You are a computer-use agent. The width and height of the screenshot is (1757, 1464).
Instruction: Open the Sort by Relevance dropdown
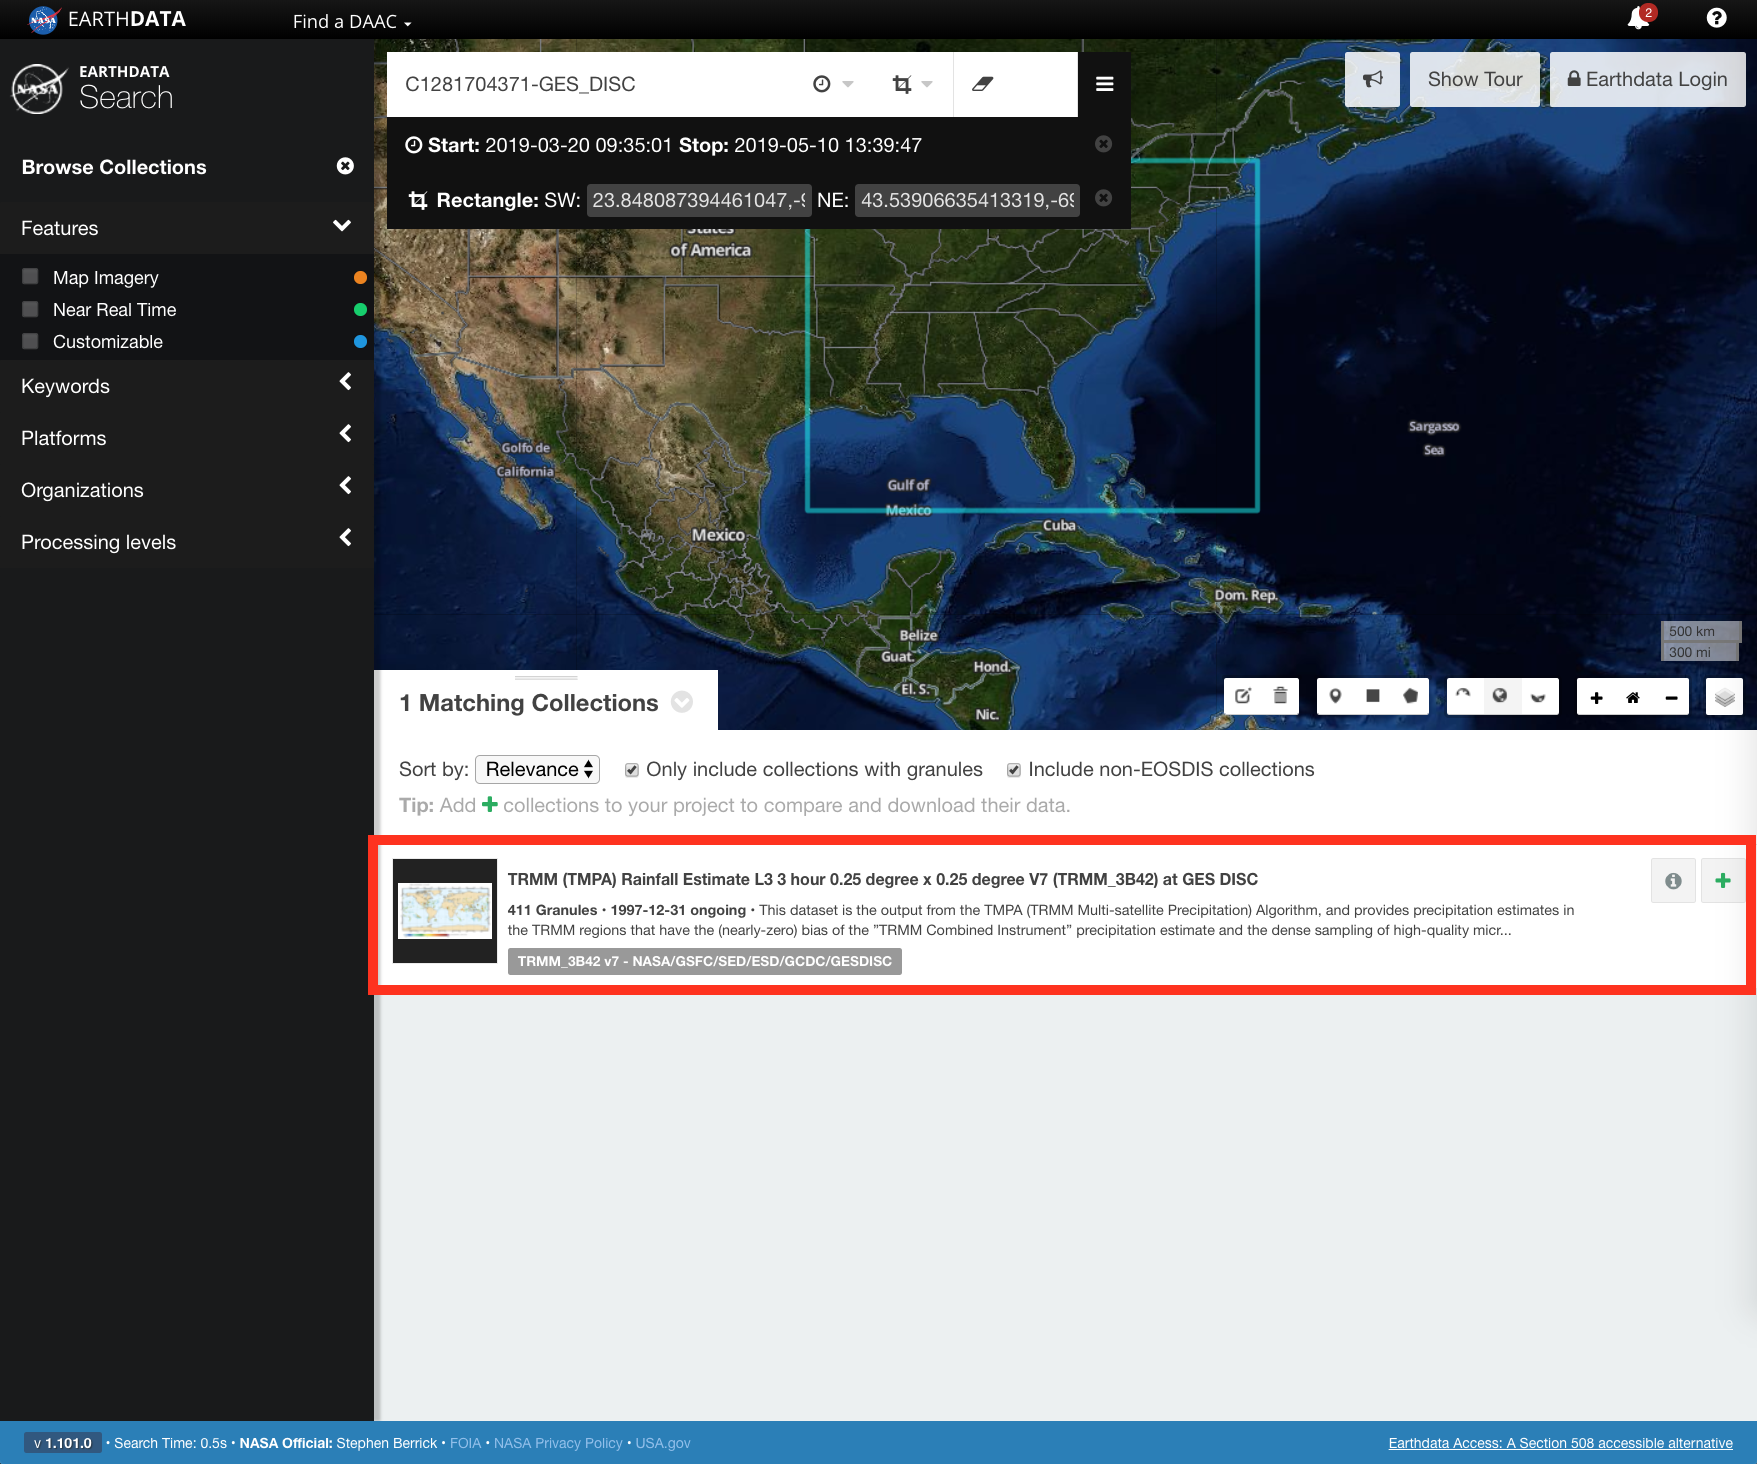click(537, 769)
